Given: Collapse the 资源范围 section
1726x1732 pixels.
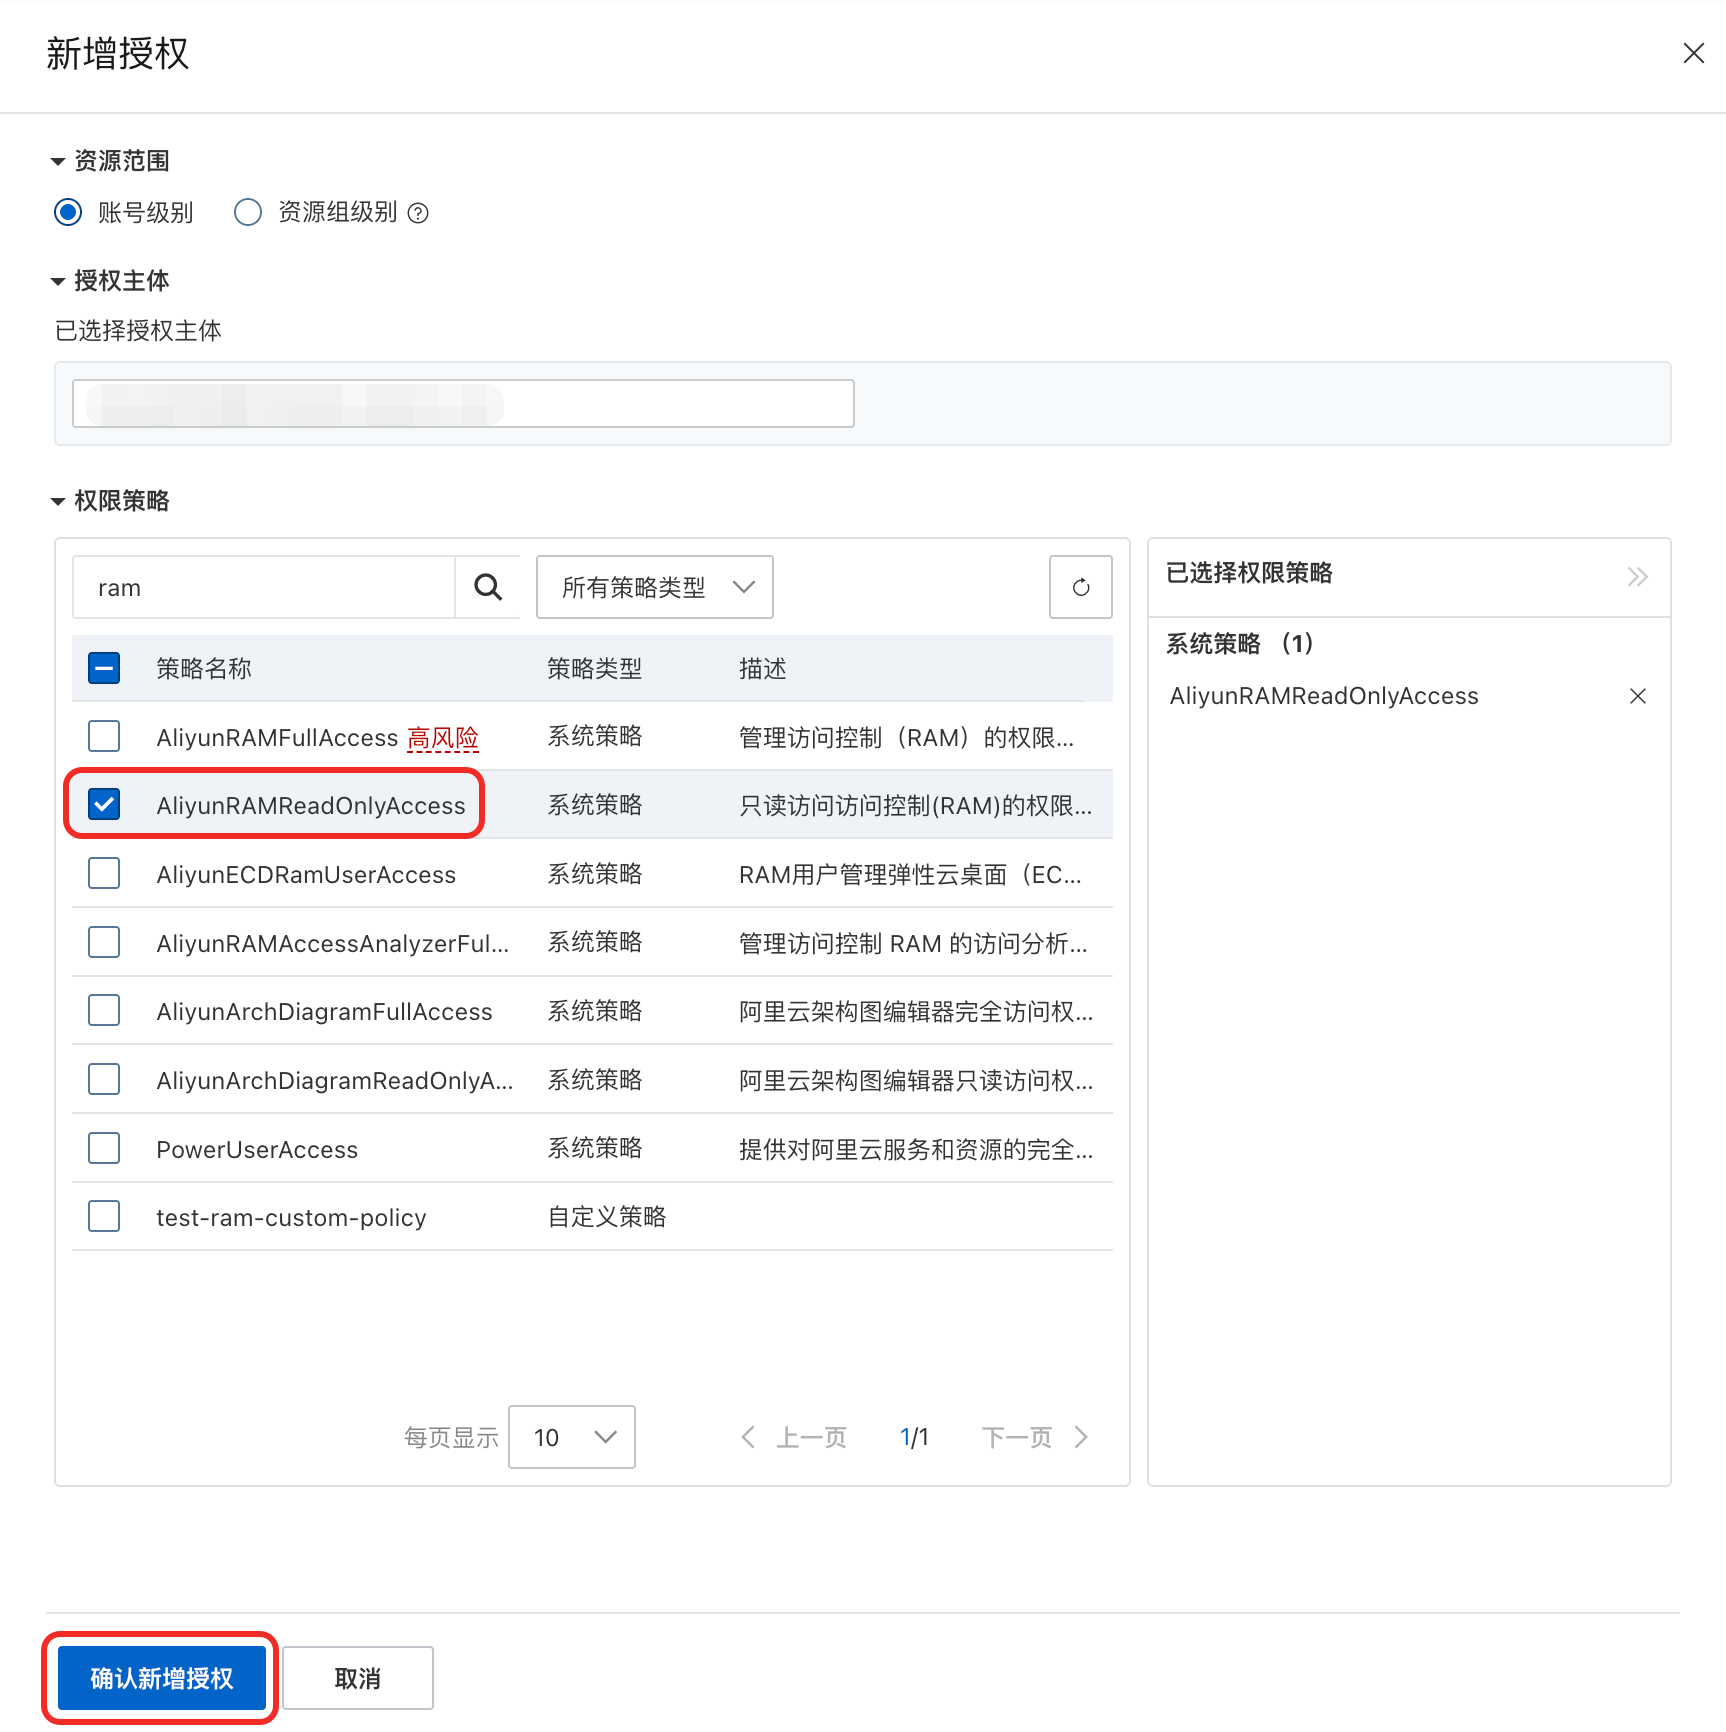Looking at the screenshot, I should click(58, 161).
